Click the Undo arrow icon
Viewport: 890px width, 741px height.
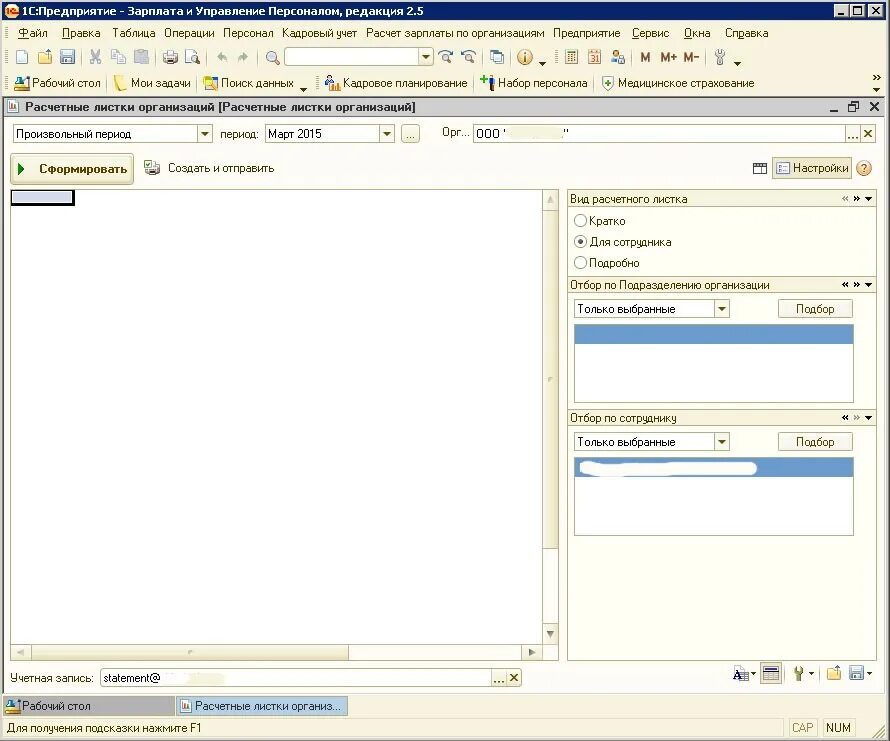[222, 57]
